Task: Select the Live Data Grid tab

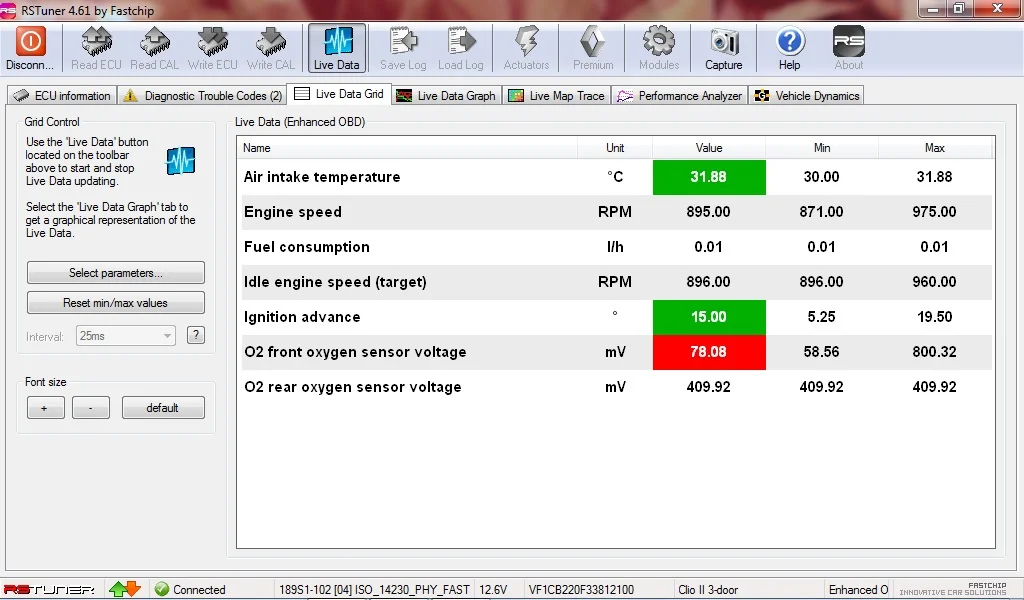Action: click(x=339, y=94)
